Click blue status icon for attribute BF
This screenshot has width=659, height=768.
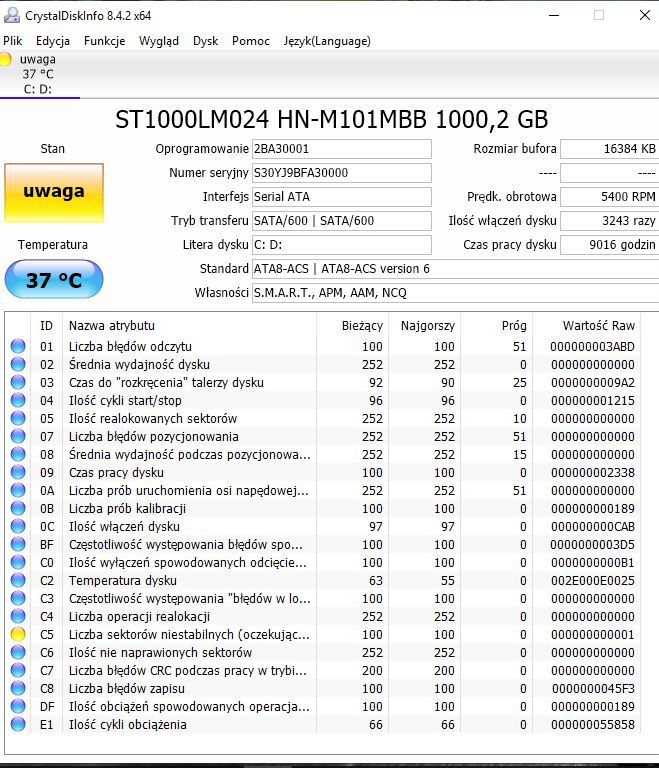click(x=18, y=544)
